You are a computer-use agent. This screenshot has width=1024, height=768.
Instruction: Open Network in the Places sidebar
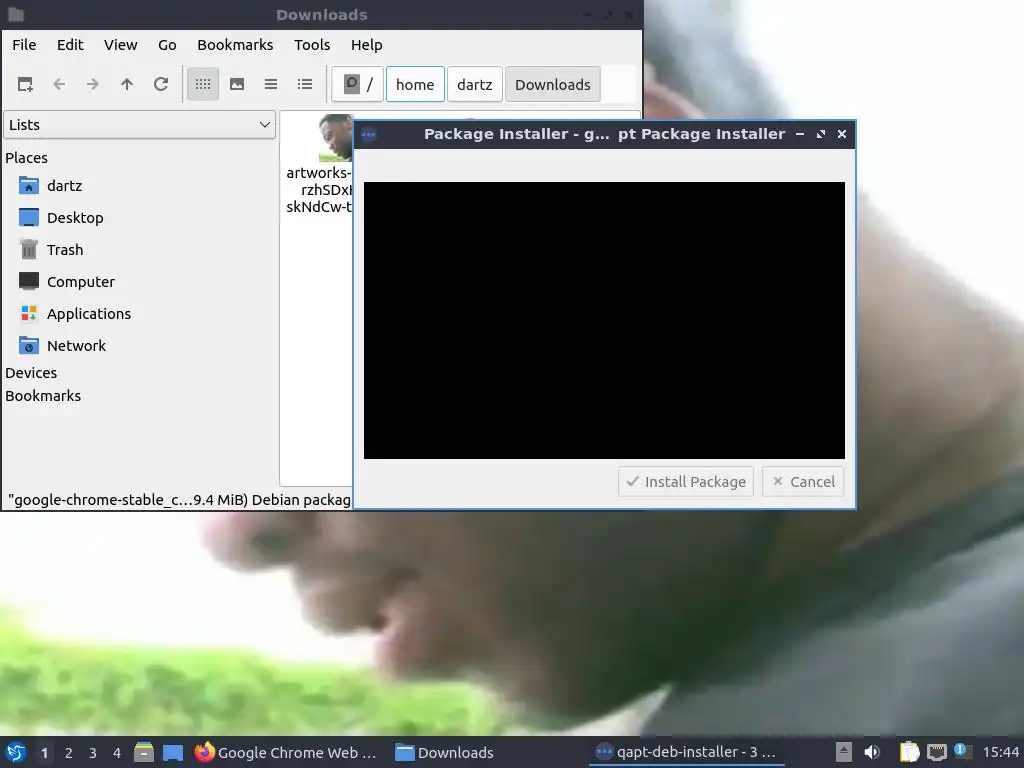(x=63, y=345)
